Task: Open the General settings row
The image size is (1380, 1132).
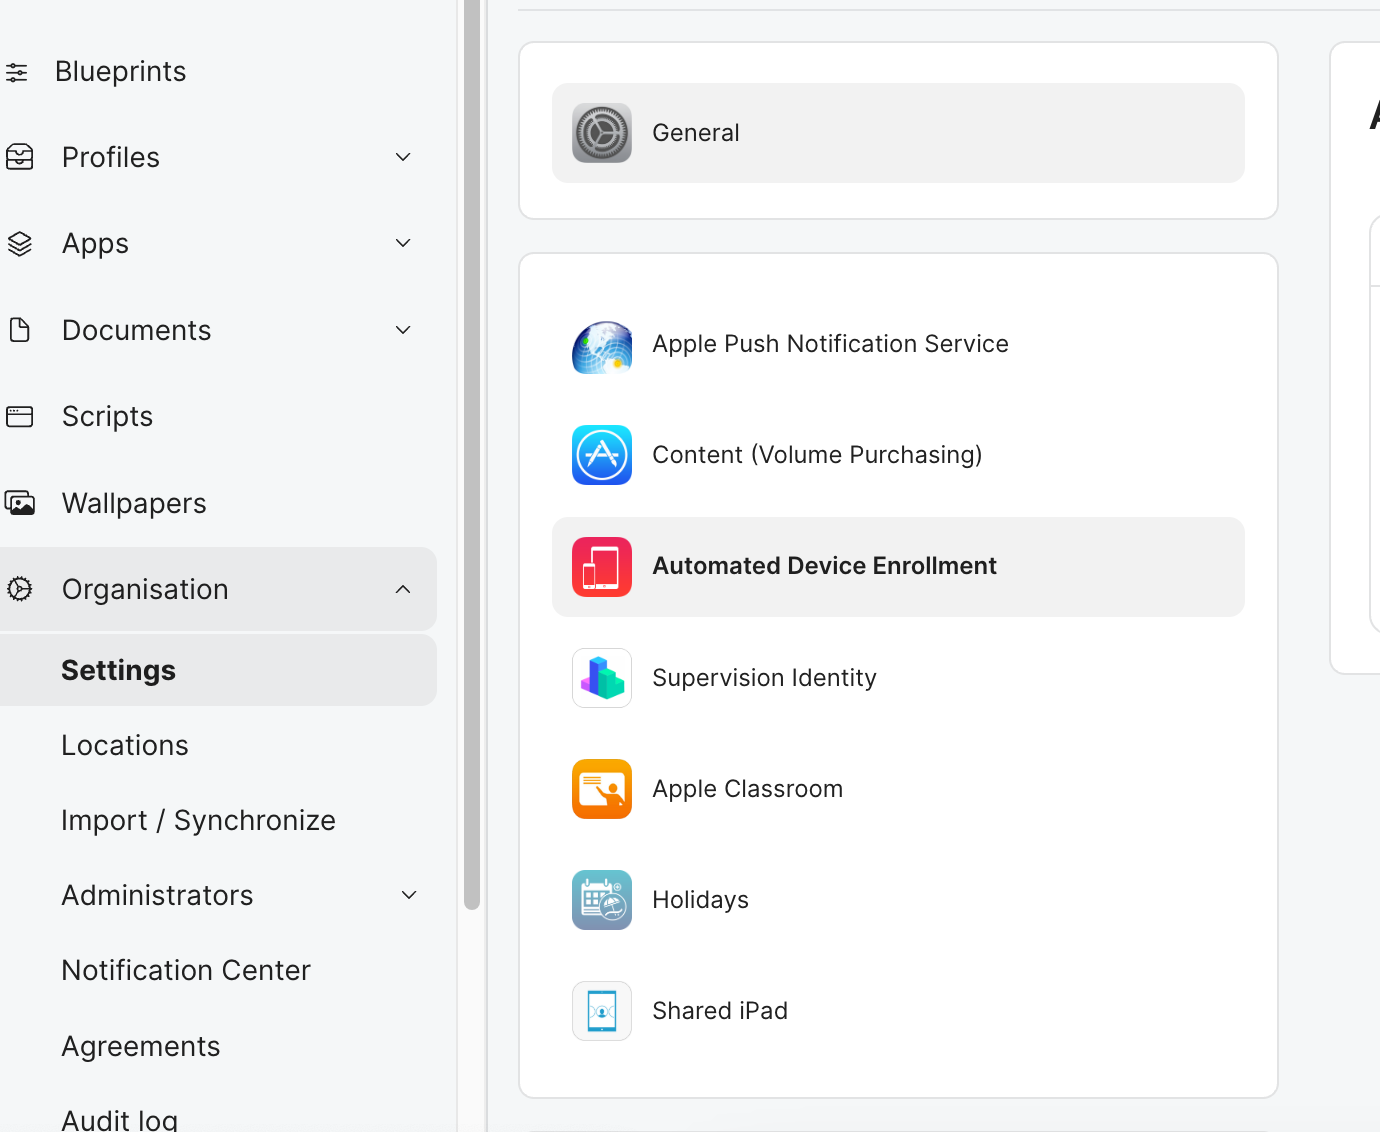Action: click(x=898, y=133)
